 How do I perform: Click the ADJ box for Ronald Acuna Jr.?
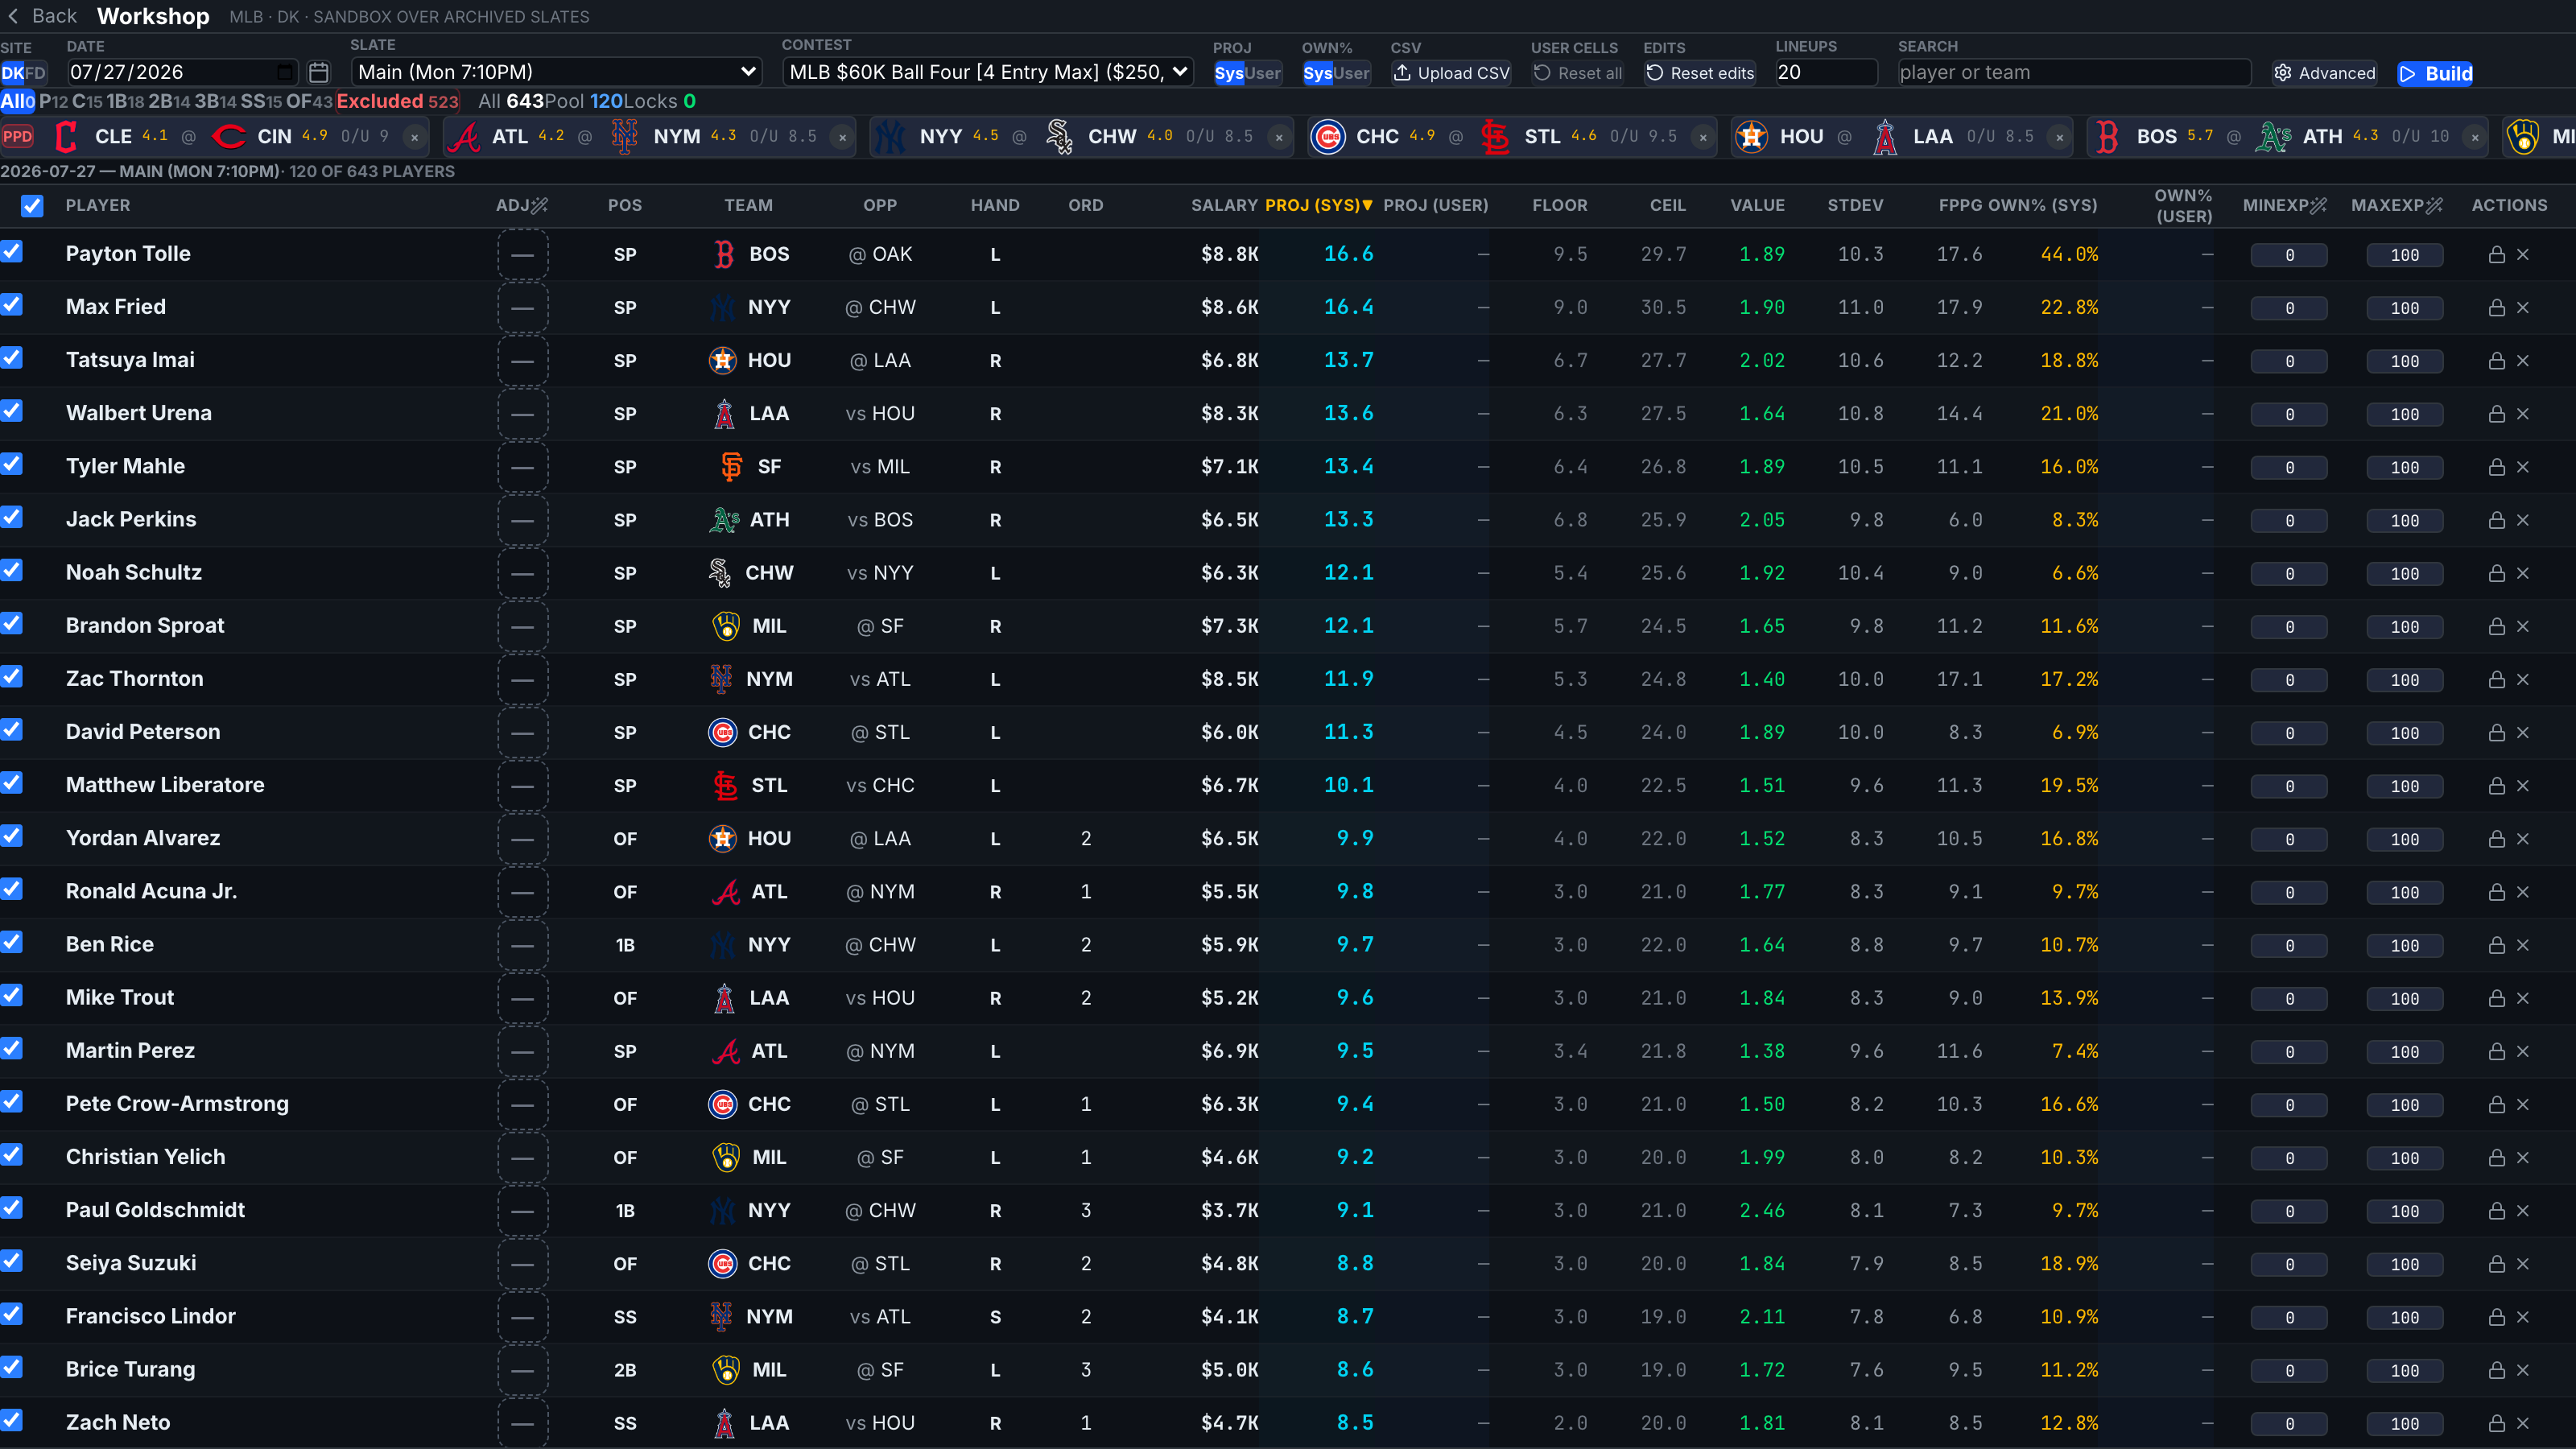[522, 892]
